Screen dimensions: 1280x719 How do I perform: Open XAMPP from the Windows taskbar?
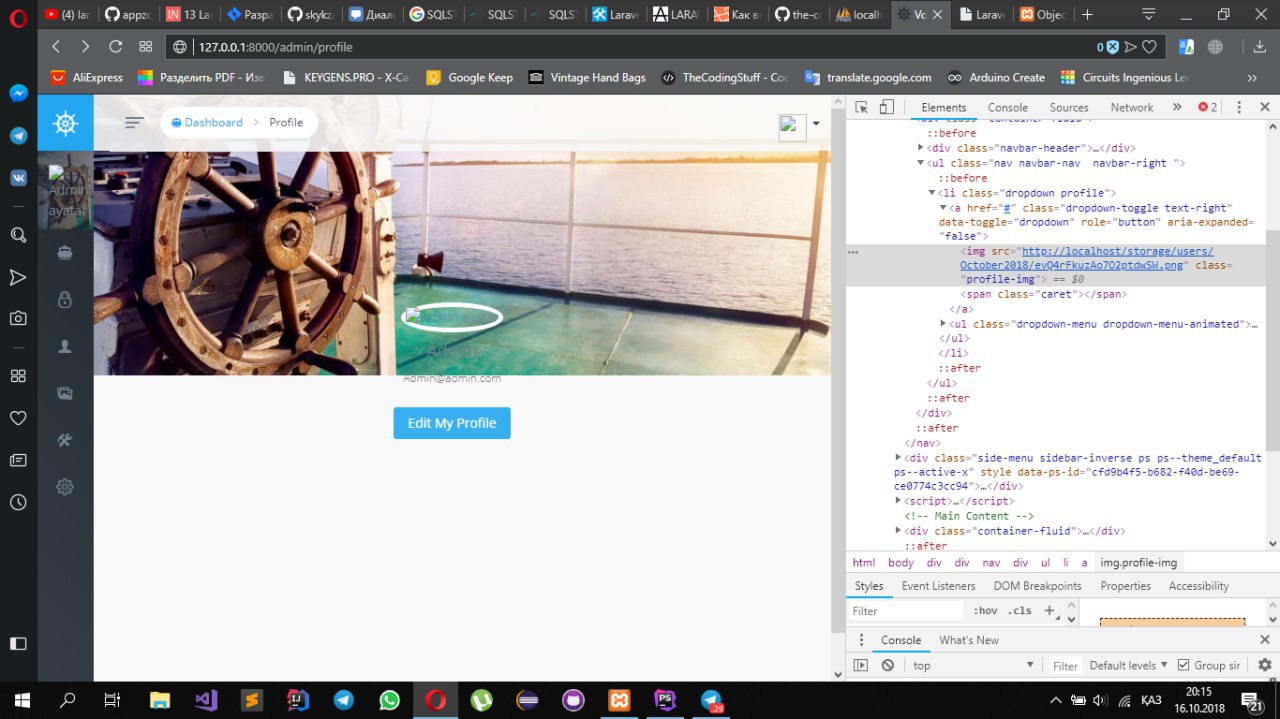pos(619,700)
